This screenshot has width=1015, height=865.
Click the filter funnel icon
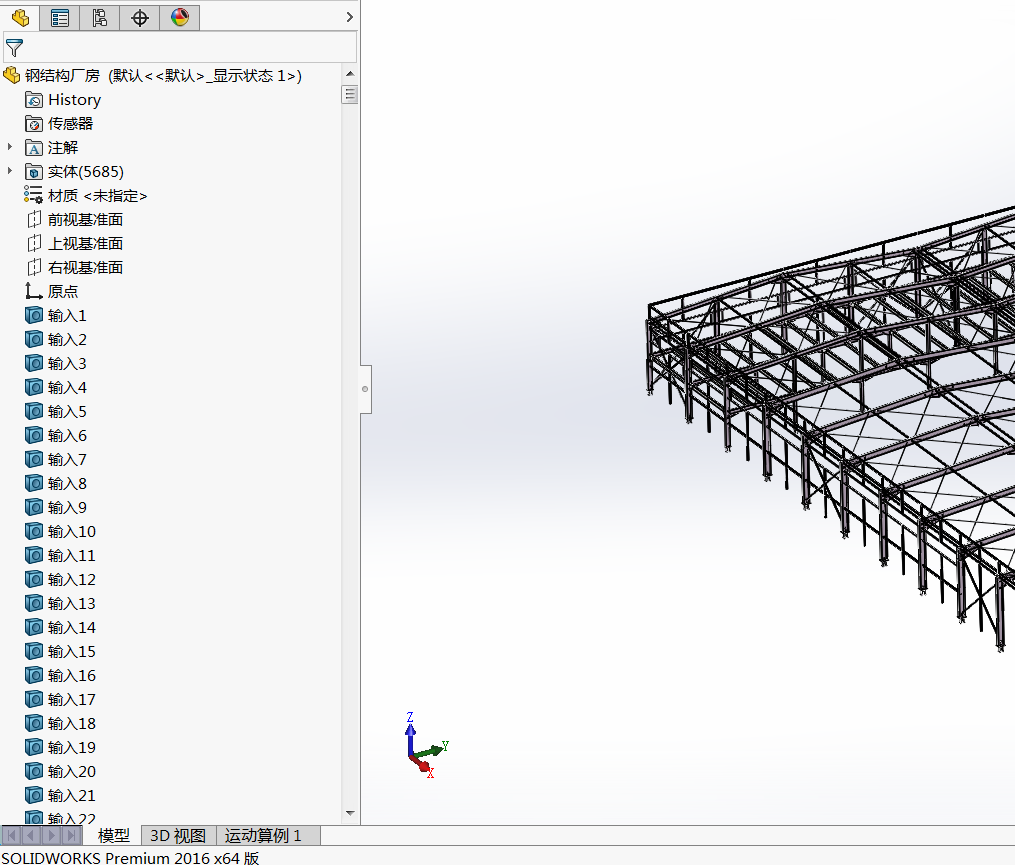[x=14, y=48]
